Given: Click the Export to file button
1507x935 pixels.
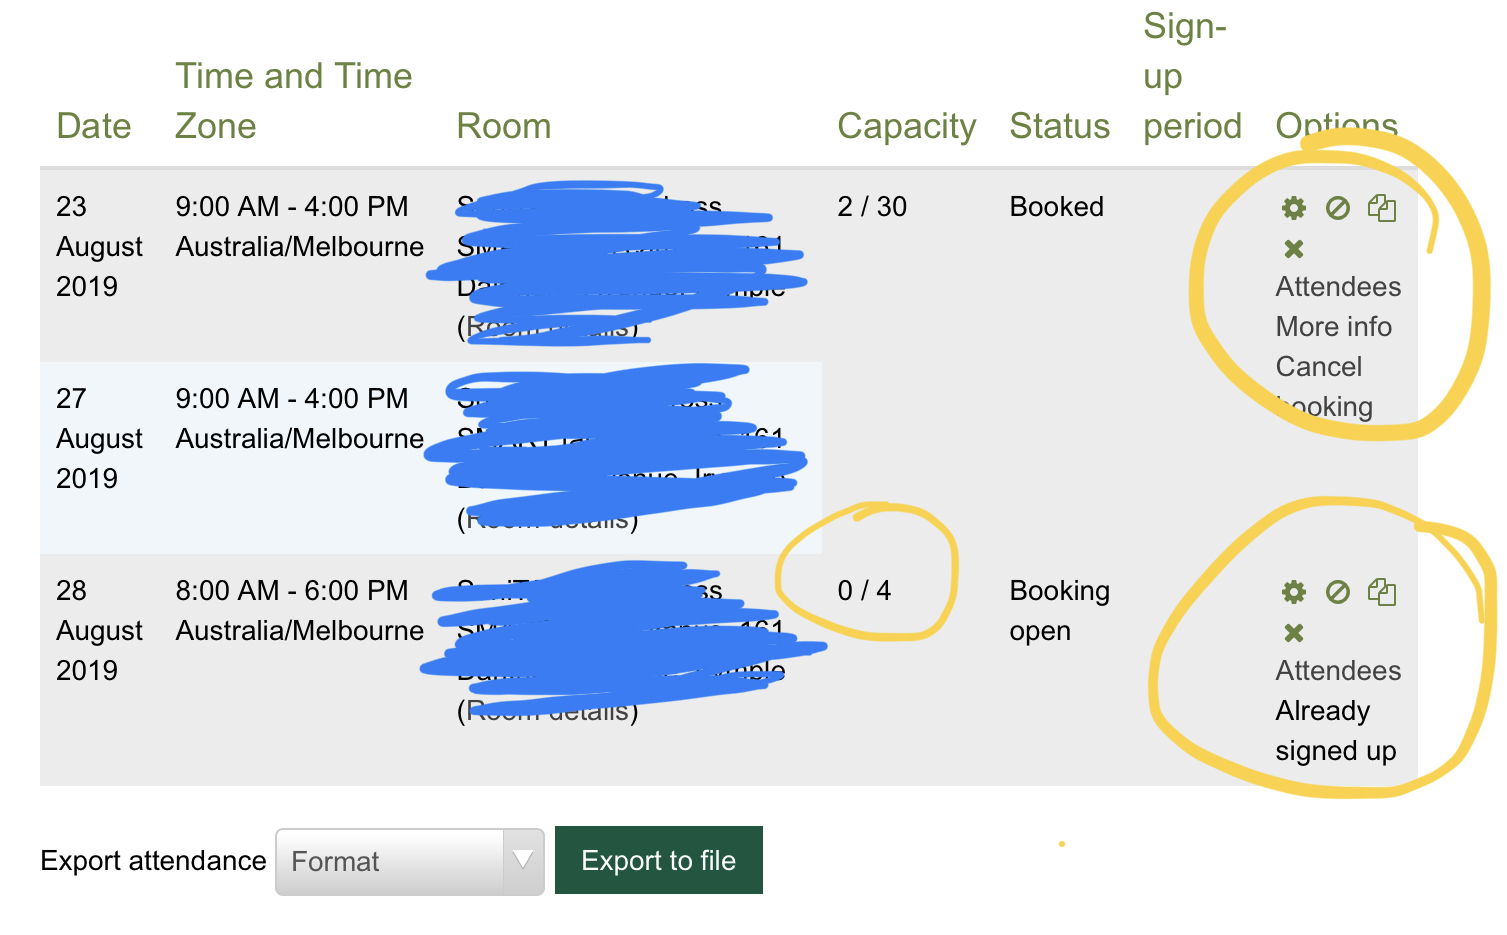Looking at the screenshot, I should tap(659, 860).
